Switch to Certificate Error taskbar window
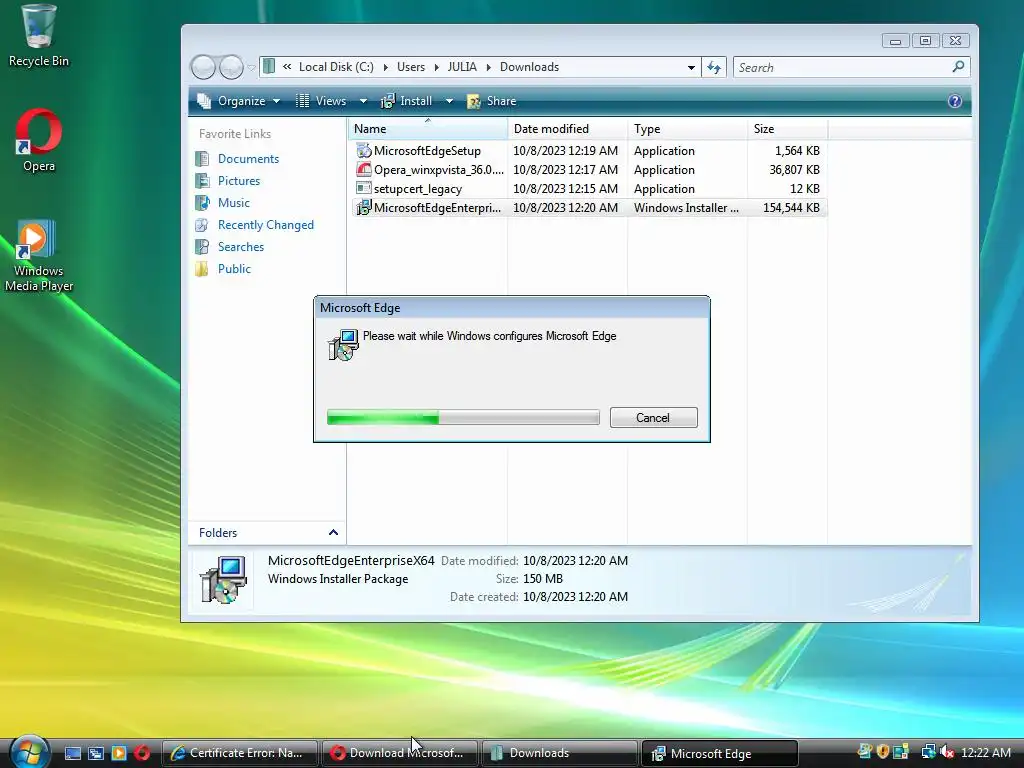The height and width of the screenshot is (768, 1024). coord(239,753)
